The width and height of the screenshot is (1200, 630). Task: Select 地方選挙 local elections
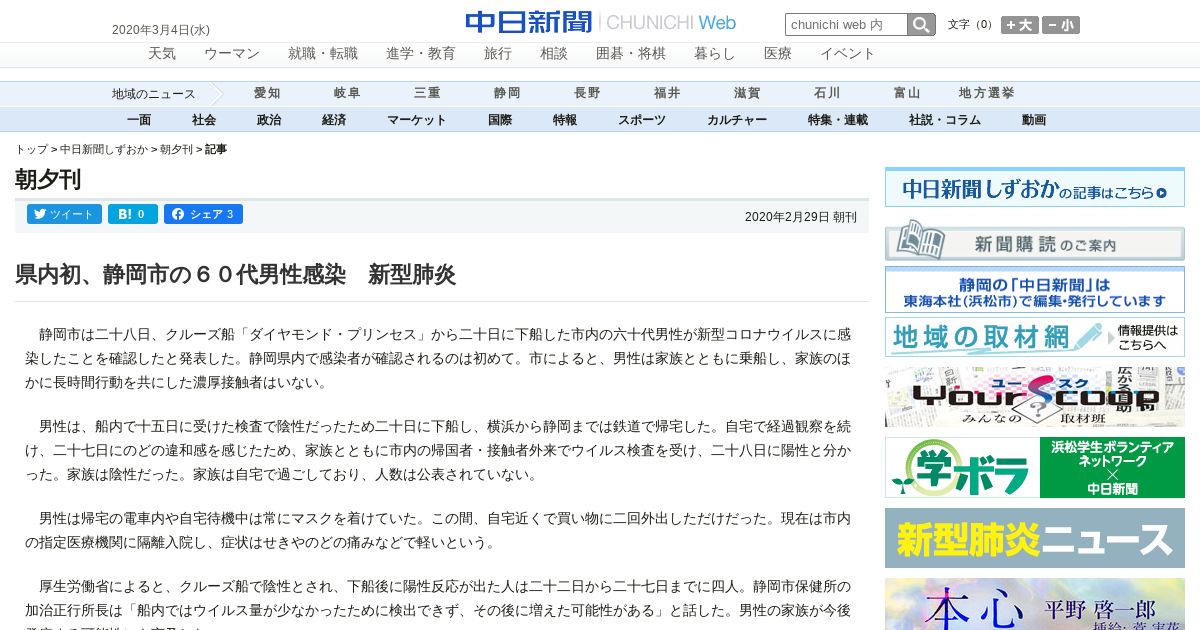point(987,93)
